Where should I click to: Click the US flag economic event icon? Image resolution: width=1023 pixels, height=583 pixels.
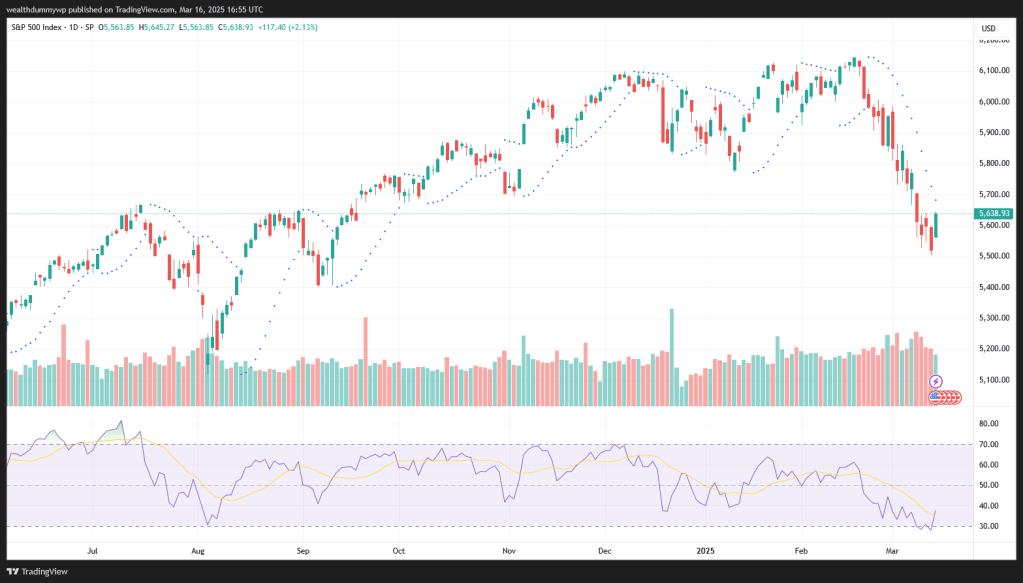tap(935, 397)
